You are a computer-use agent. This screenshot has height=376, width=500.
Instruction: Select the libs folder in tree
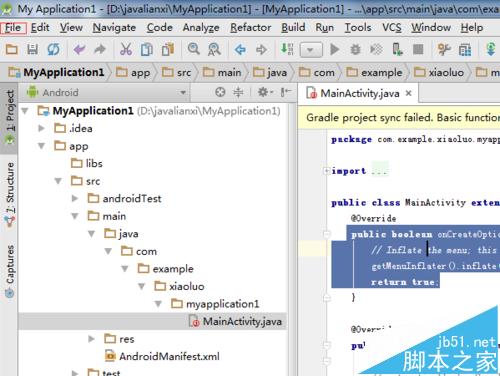click(87, 163)
